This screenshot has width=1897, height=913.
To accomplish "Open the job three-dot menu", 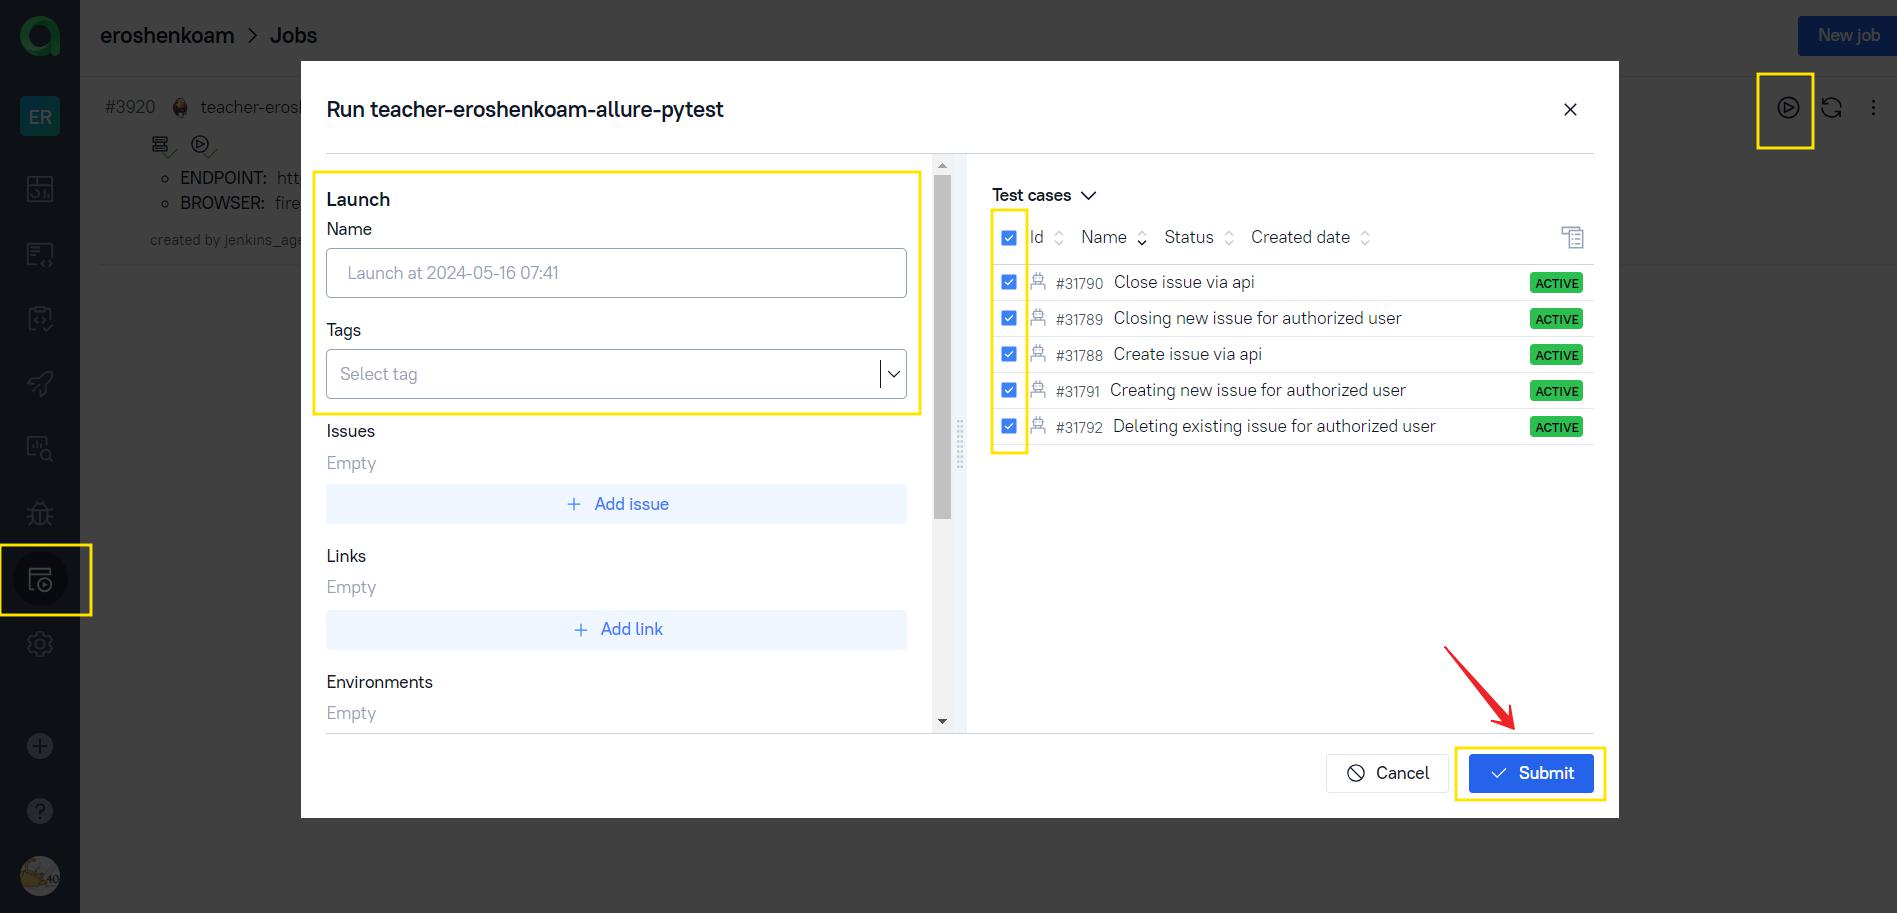I will (1873, 108).
